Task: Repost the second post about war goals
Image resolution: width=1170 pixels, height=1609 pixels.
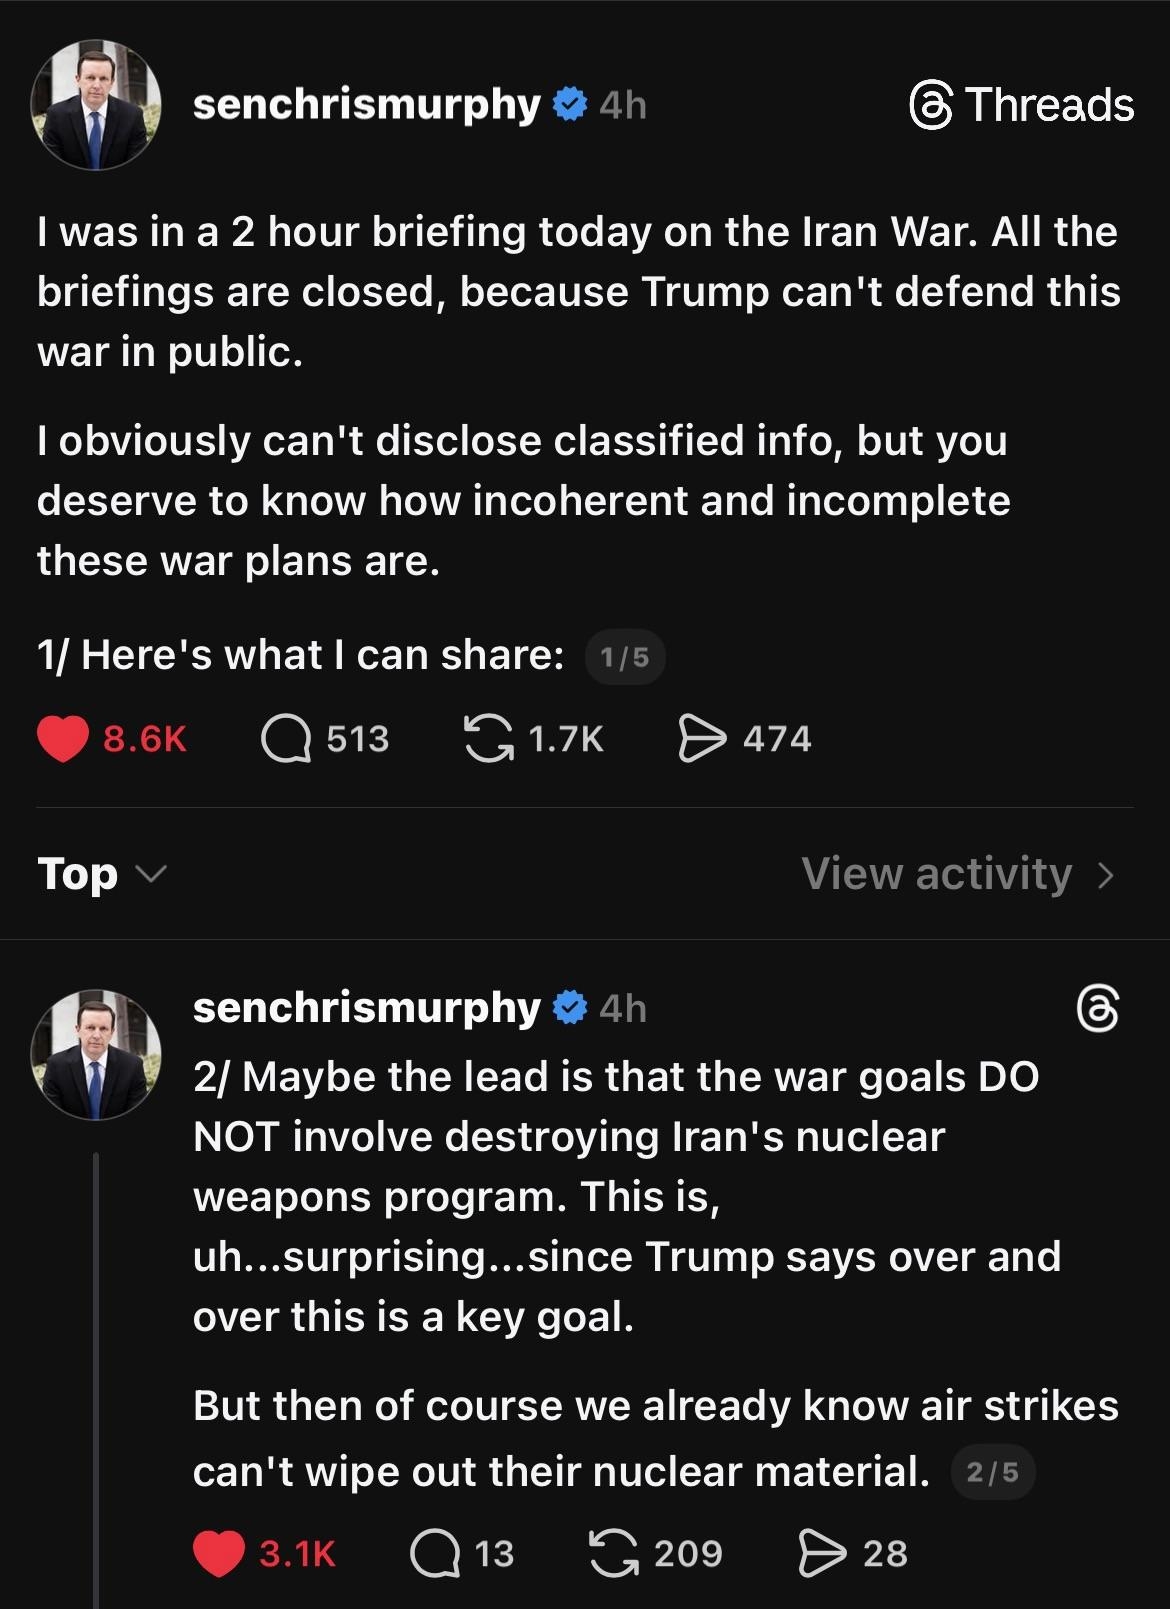Action: (614, 1553)
